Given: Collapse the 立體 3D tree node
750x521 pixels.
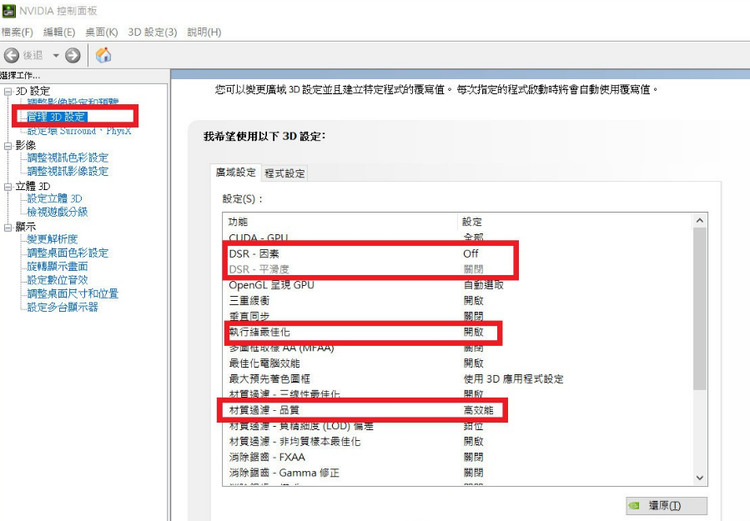Looking at the screenshot, I should click(x=7, y=186).
